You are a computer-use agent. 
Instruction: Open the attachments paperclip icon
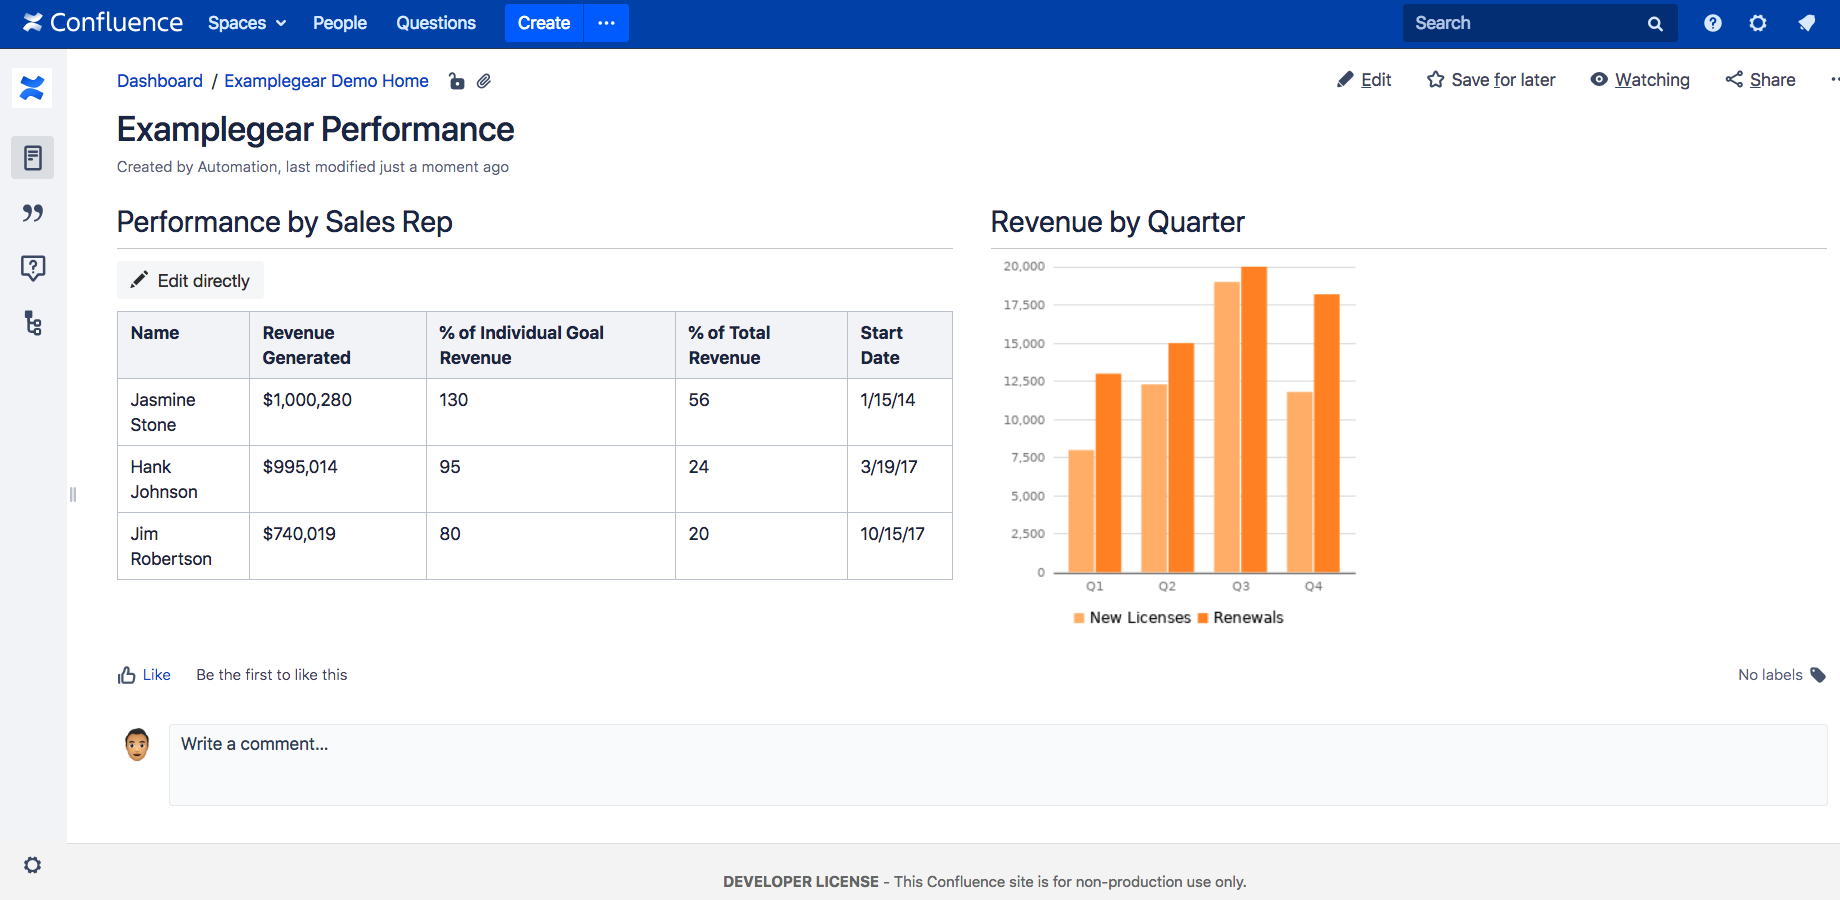(484, 81)
